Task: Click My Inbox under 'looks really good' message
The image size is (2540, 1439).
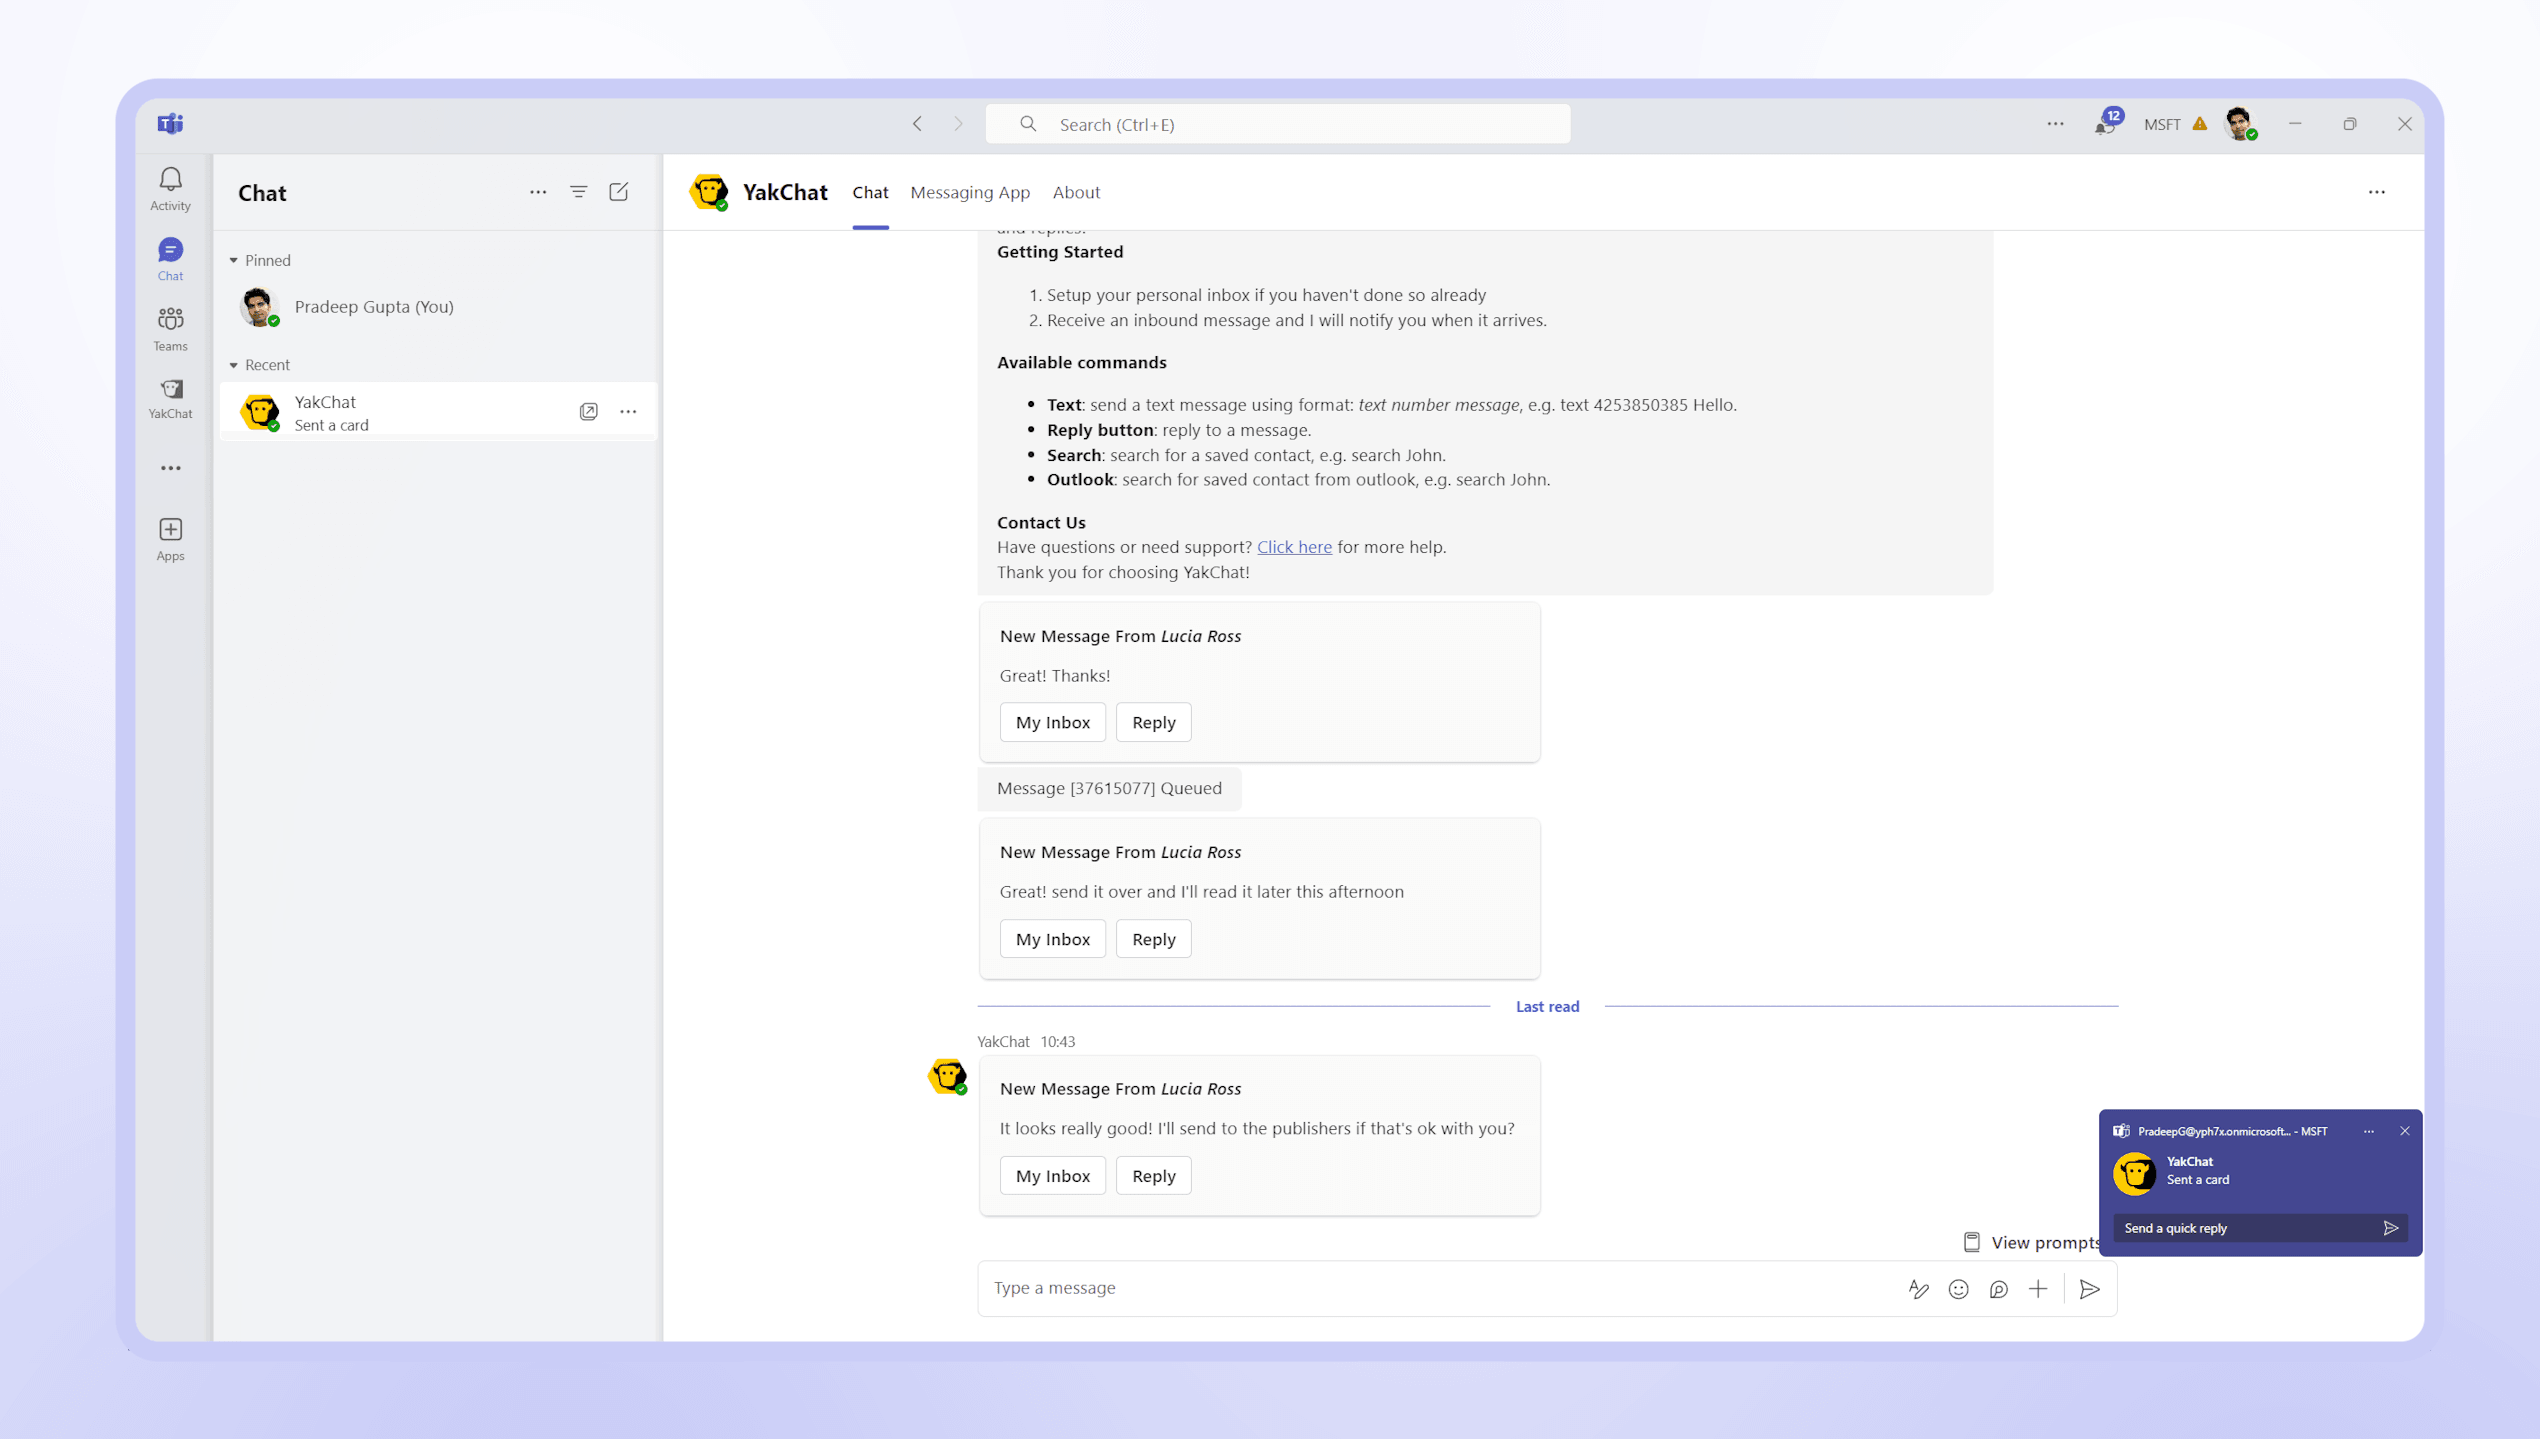Action: tap(1052, 1176)
